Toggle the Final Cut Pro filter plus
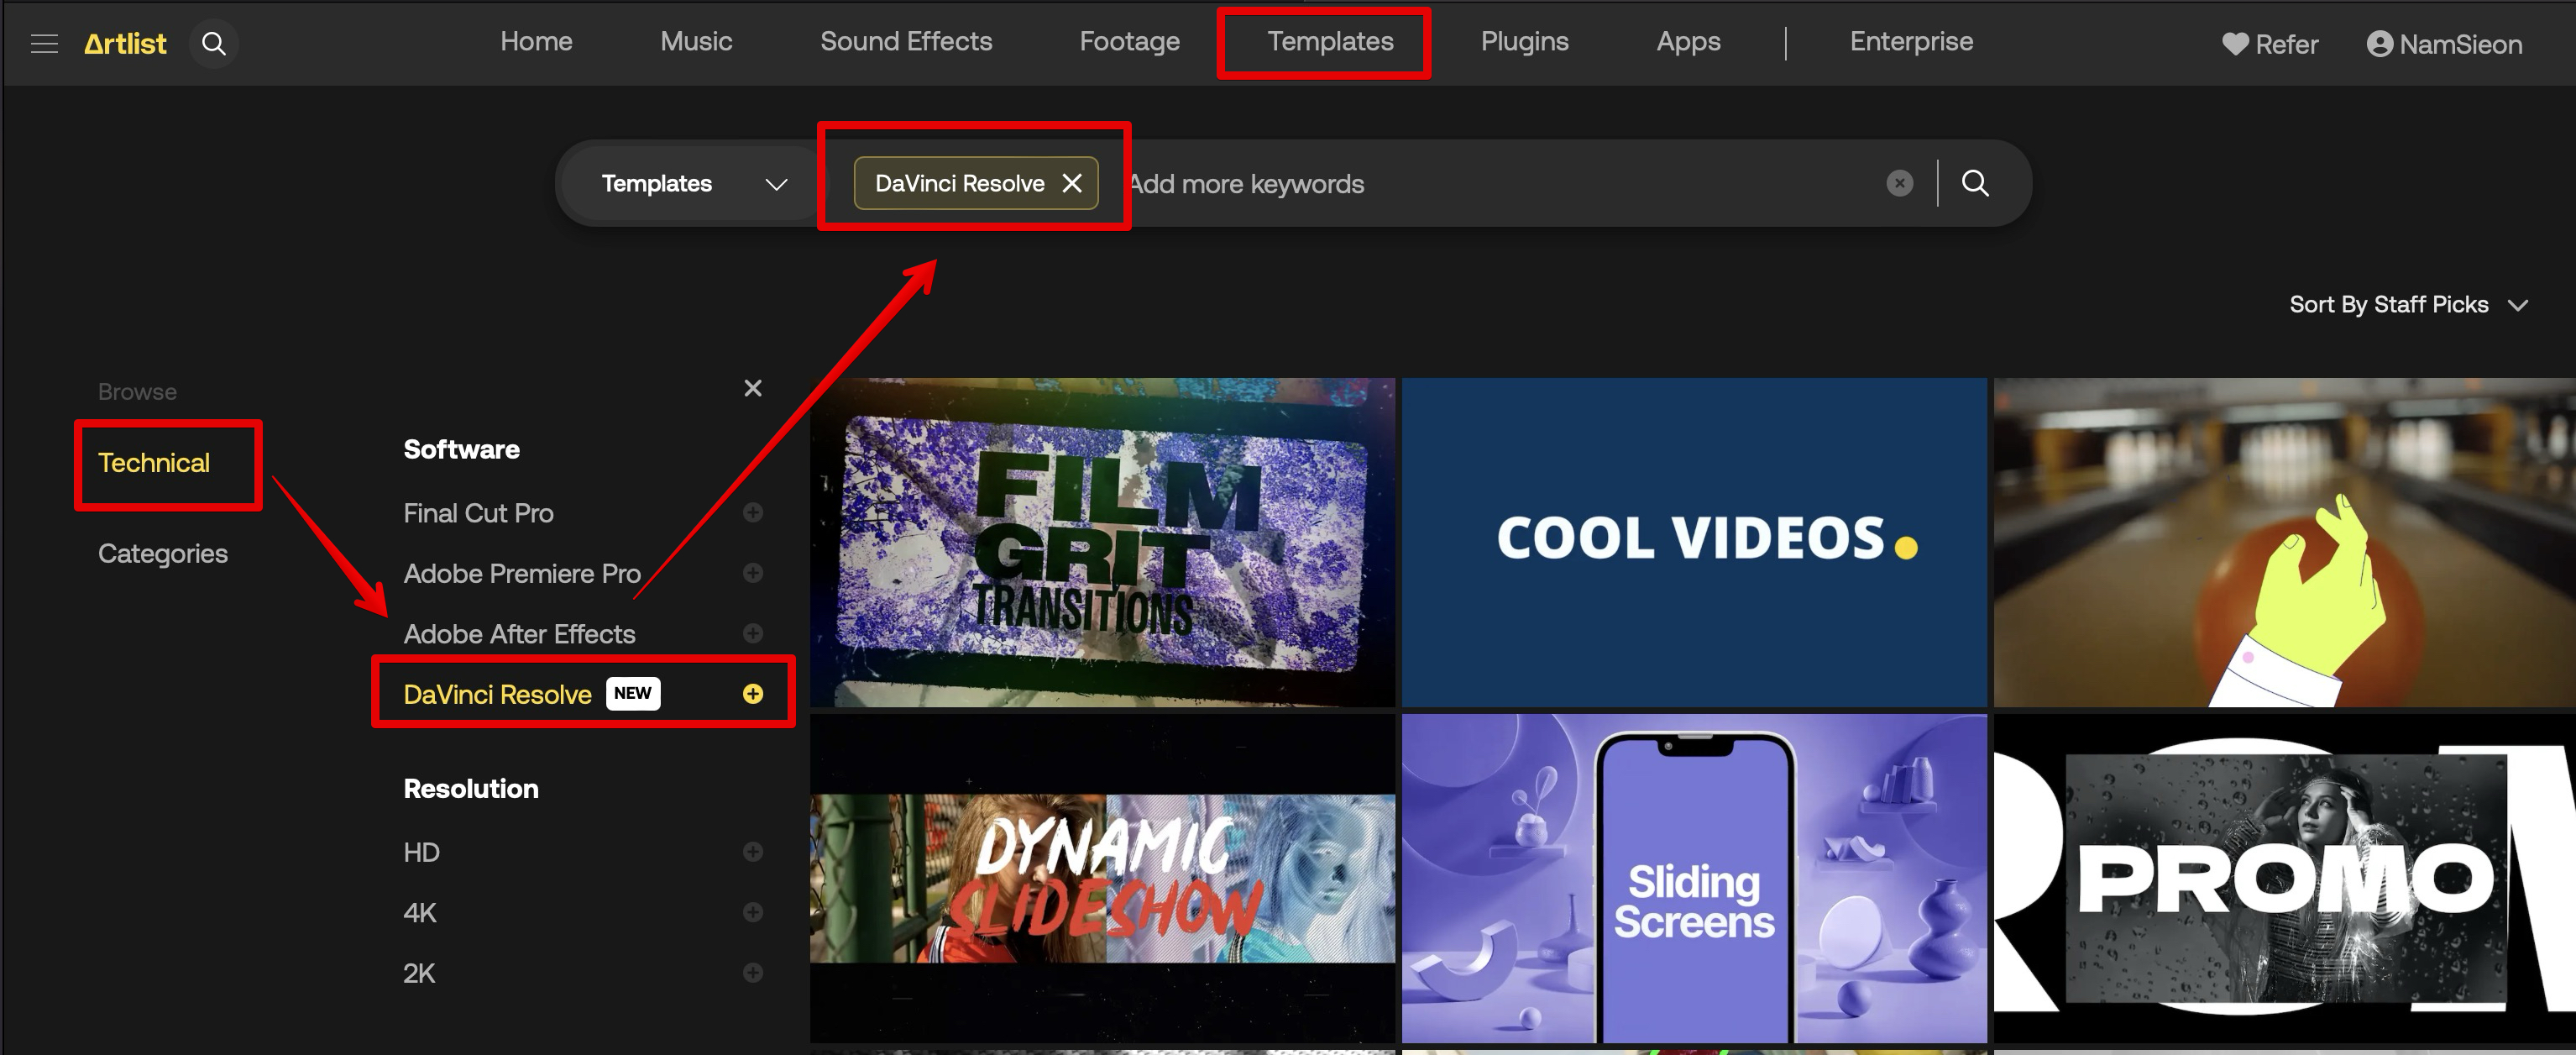 753,513
